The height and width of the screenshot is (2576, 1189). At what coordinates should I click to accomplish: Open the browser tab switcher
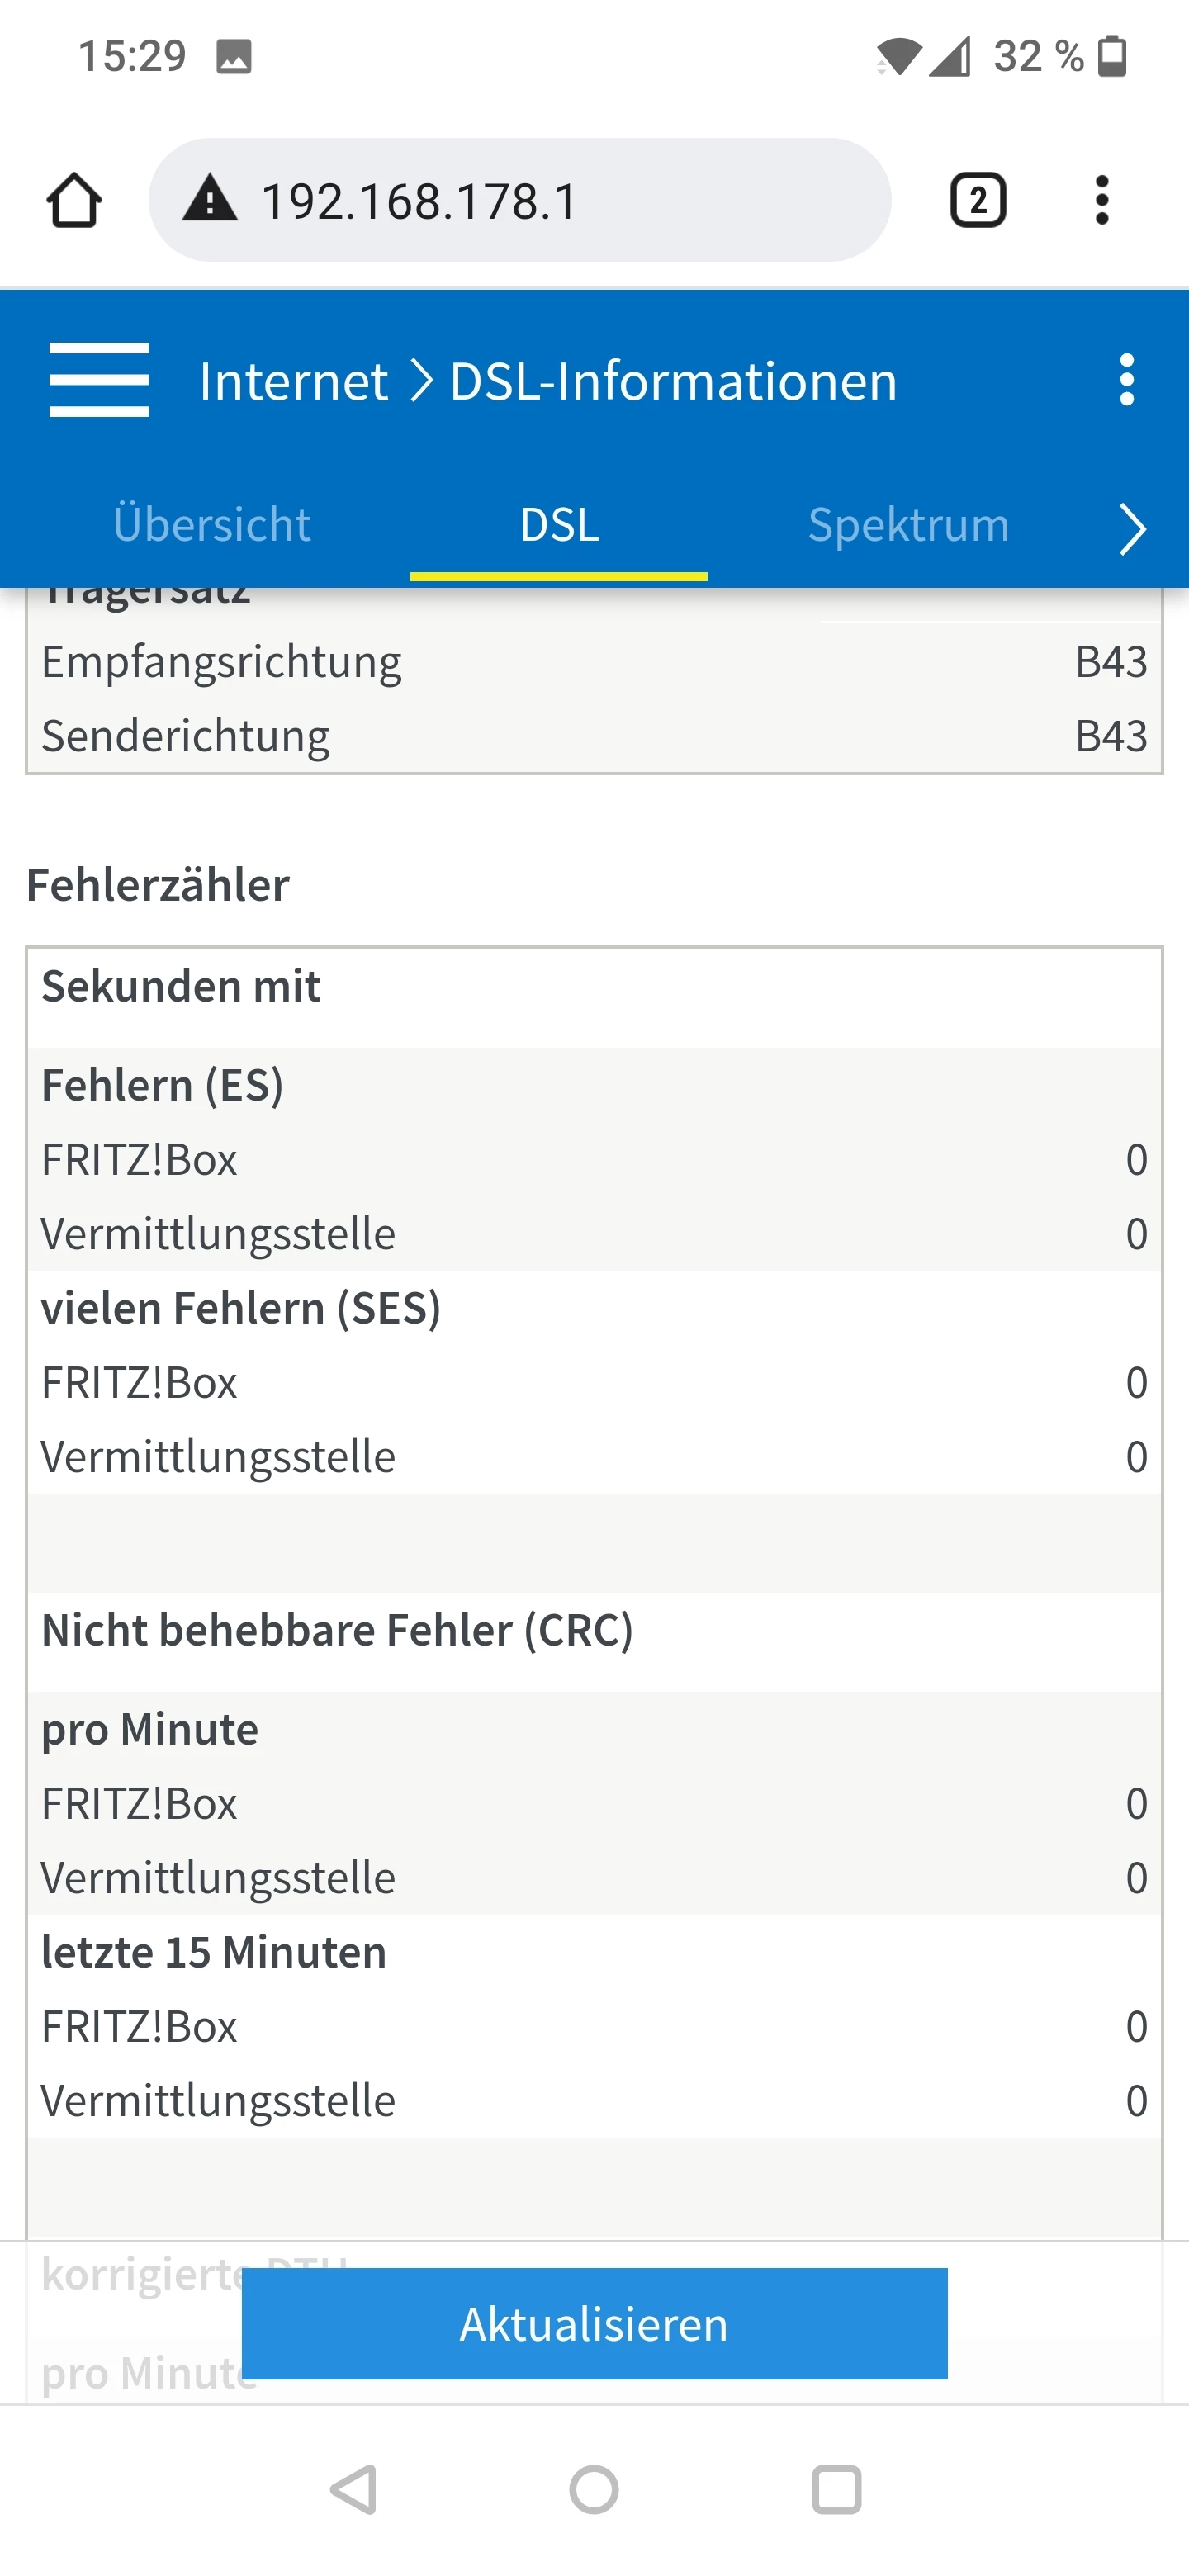[x=977, y=201]
